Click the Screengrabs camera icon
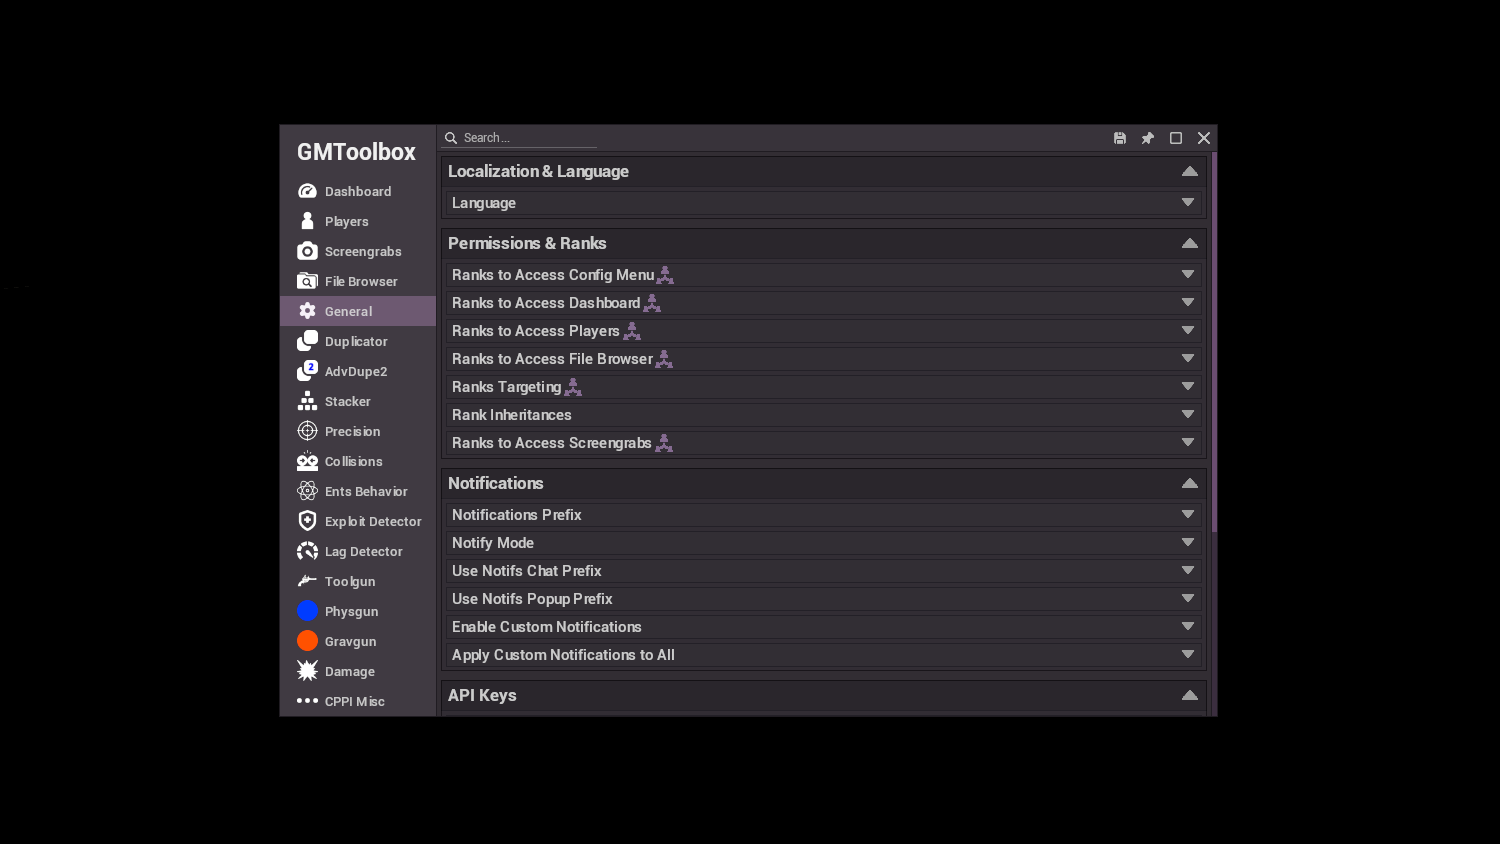The image size is (1500, 844). 307,251
